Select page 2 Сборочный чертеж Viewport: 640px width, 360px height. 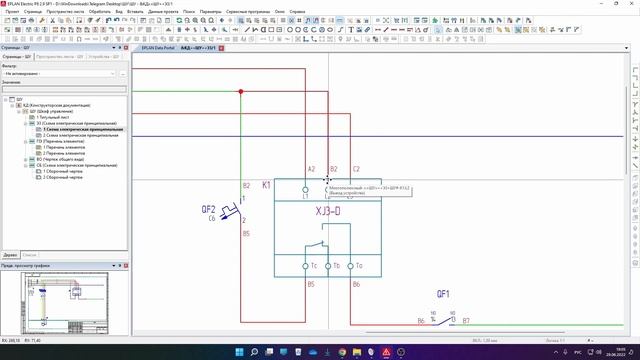point(62,177)
